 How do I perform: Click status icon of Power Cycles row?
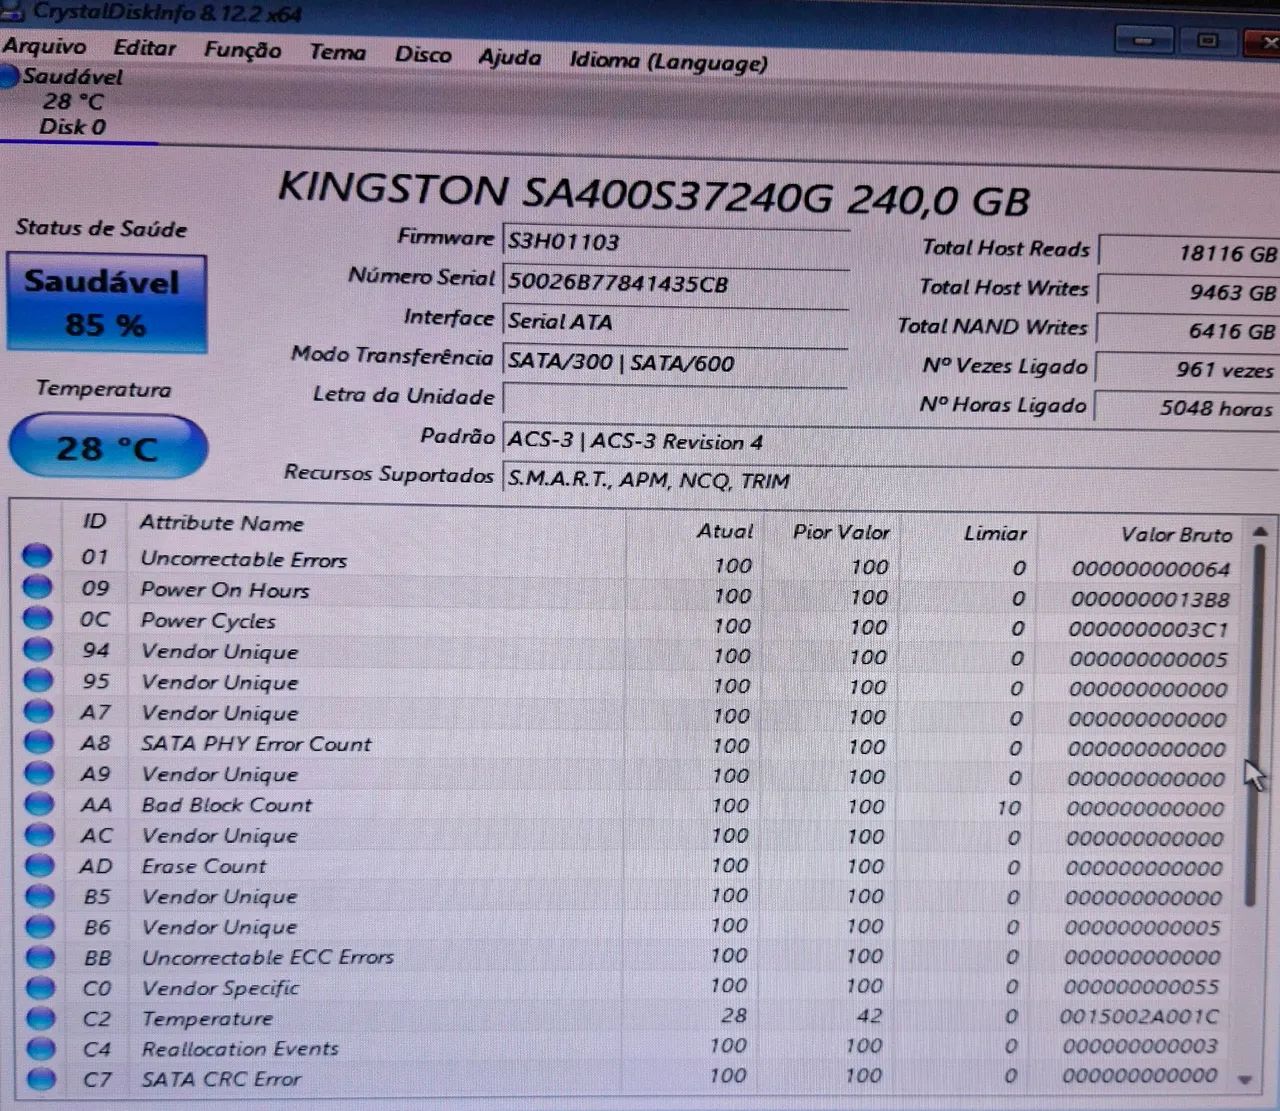pos(37,617)
